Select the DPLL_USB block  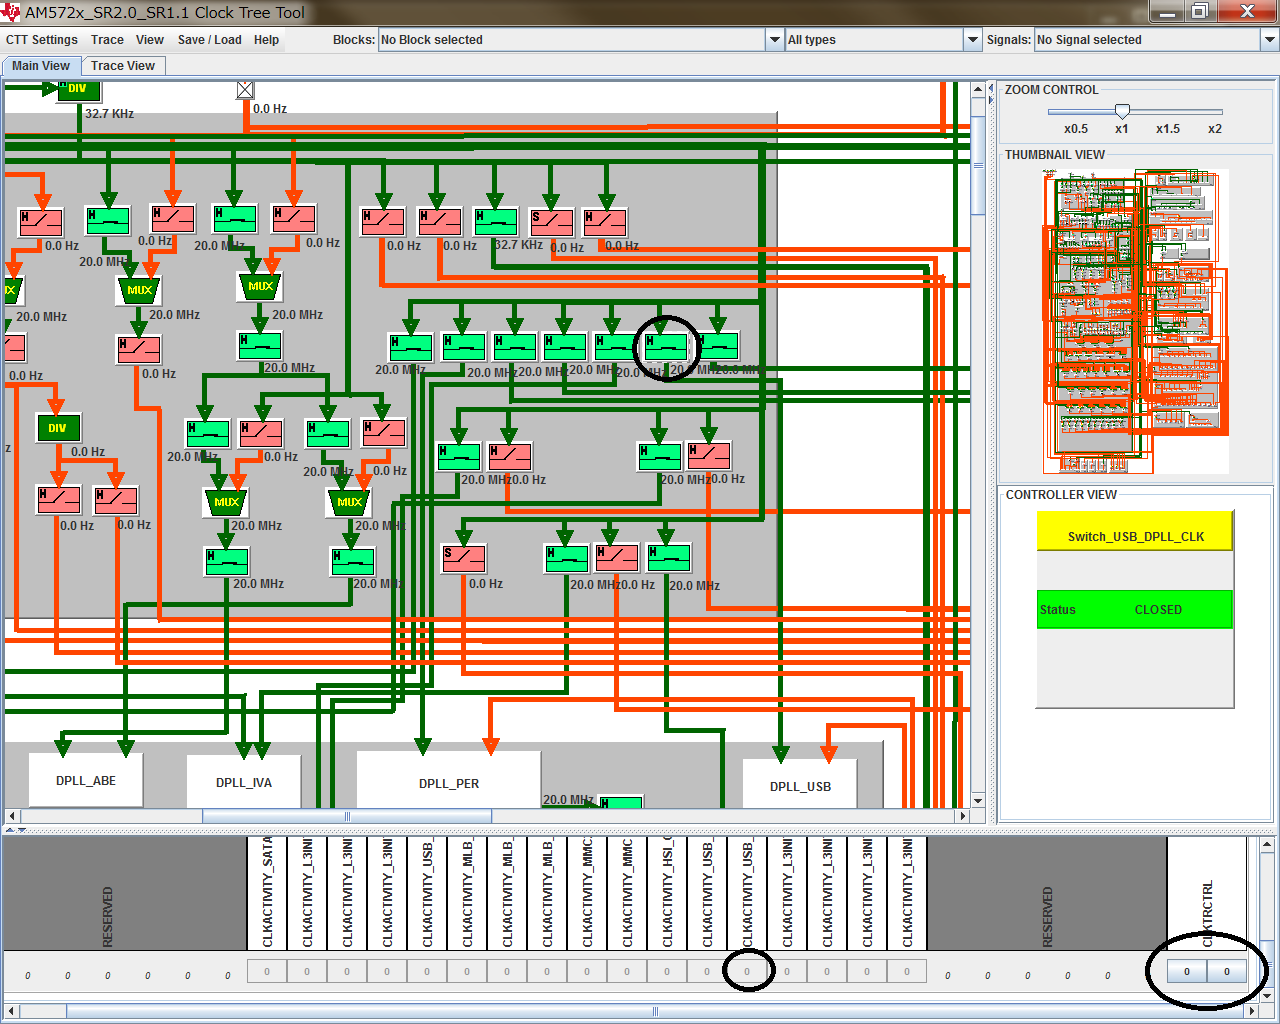tap(800, 786)
